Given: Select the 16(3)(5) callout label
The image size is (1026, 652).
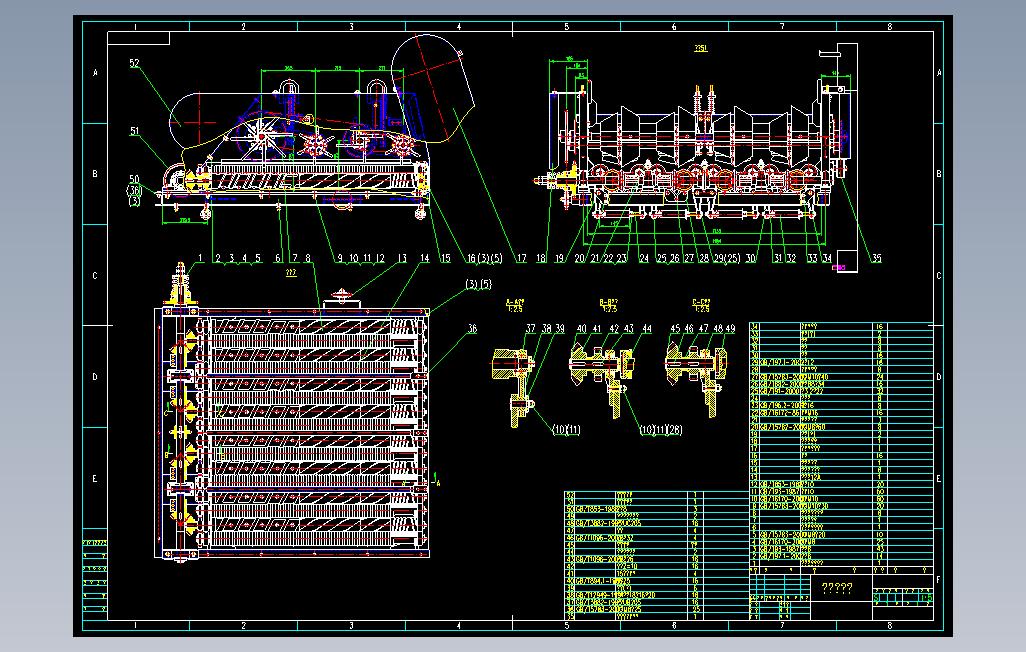Looking at the screenshot, I should pyautogui.click(x=484, y=259).
